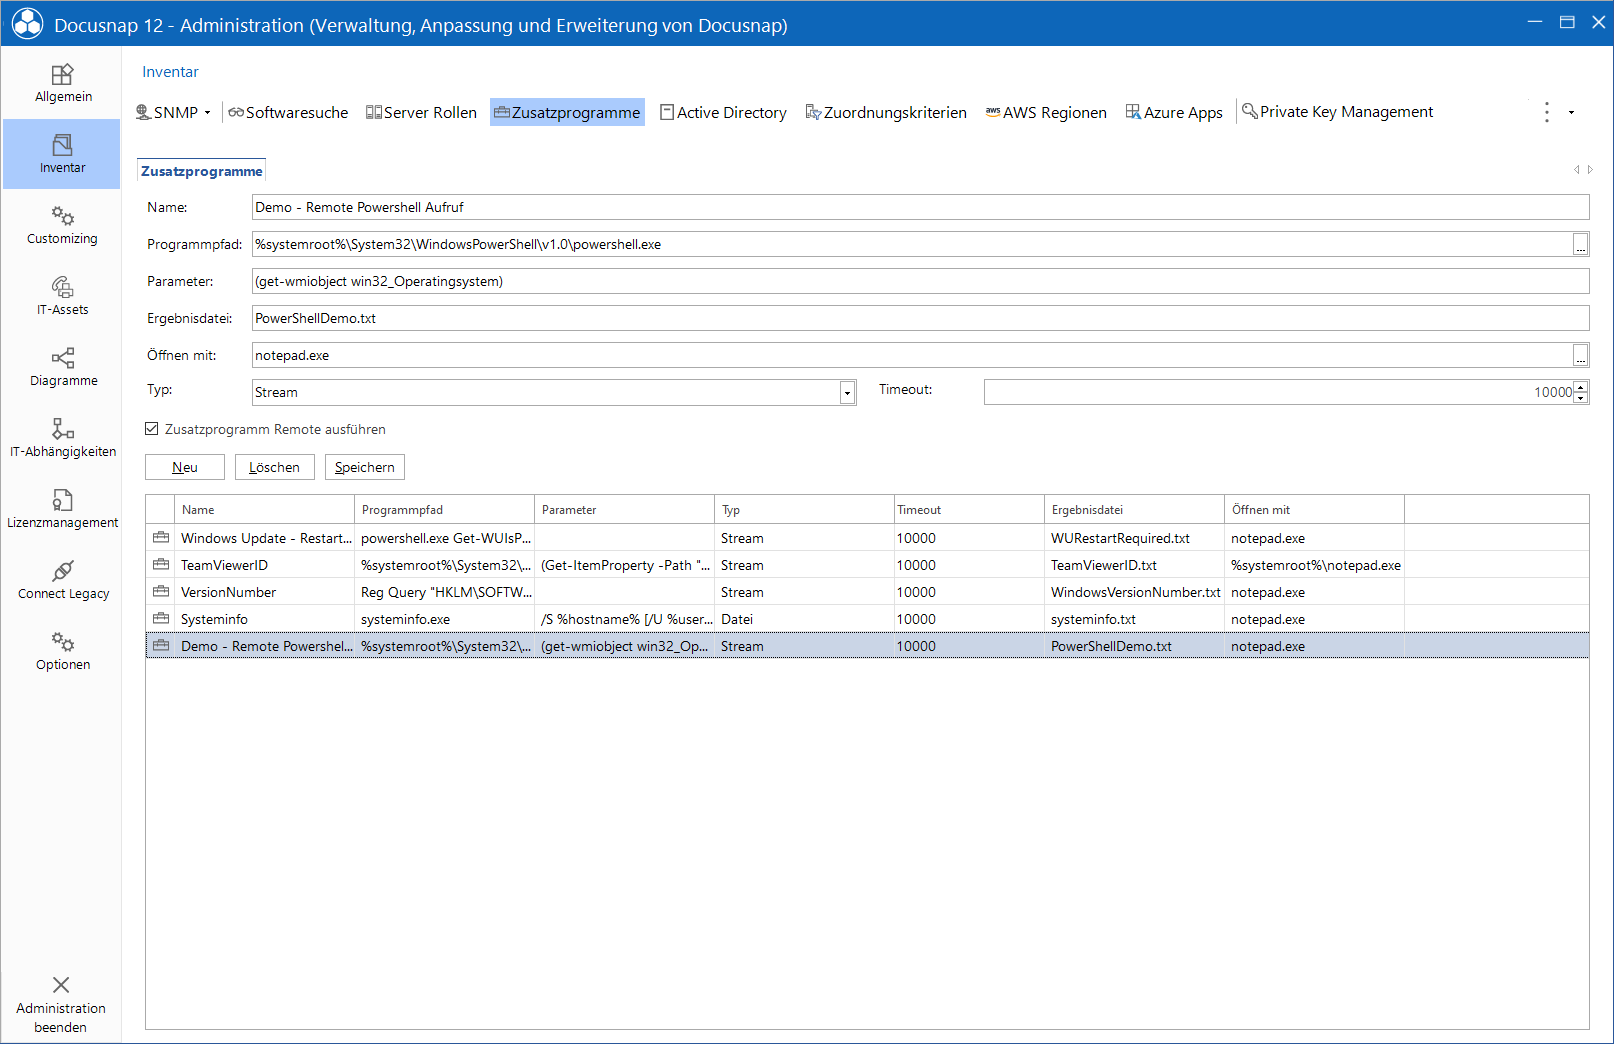The height and width of the screenshot is (1044, 1614).
Task: Click the Windows Update row briefcase icon
Action: click(x=160, y=538)
